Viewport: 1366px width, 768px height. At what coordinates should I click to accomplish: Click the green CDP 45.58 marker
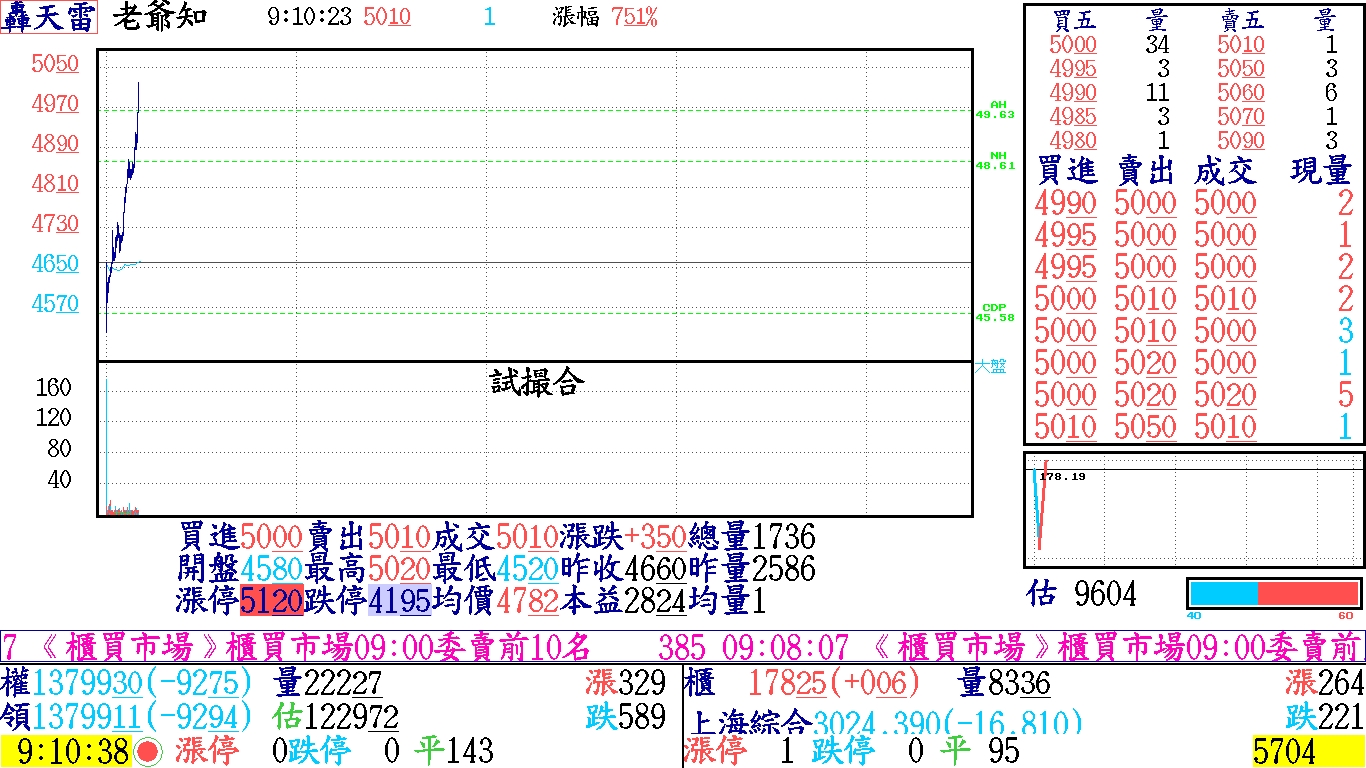pyautogui.click(x=995, y=312)
